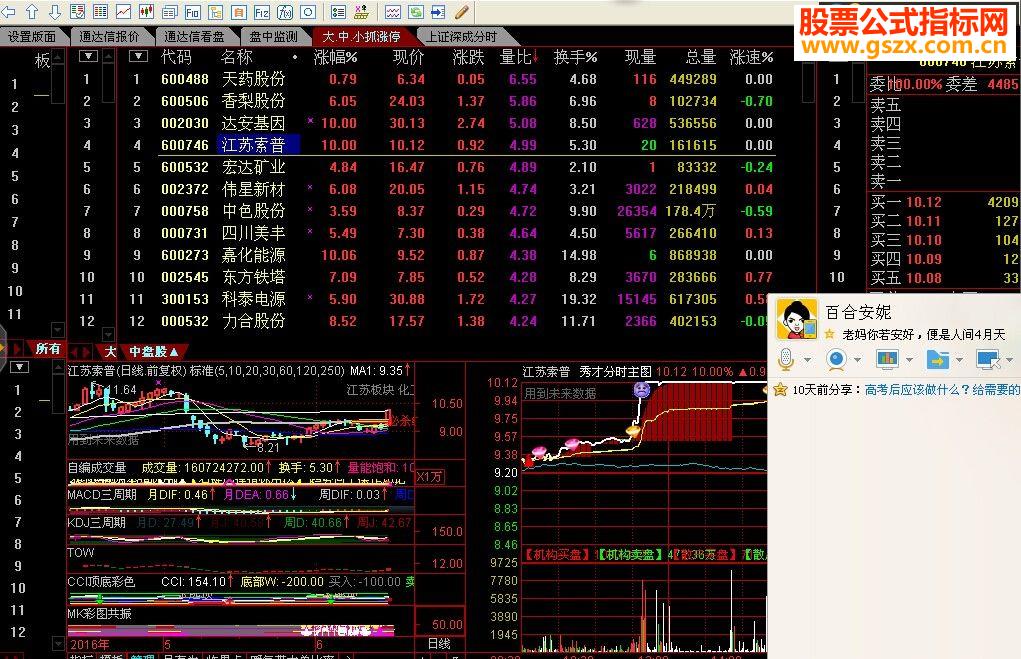Click the stacked windows toolbar icon
1021x659 pixels.
pos(169,12)
